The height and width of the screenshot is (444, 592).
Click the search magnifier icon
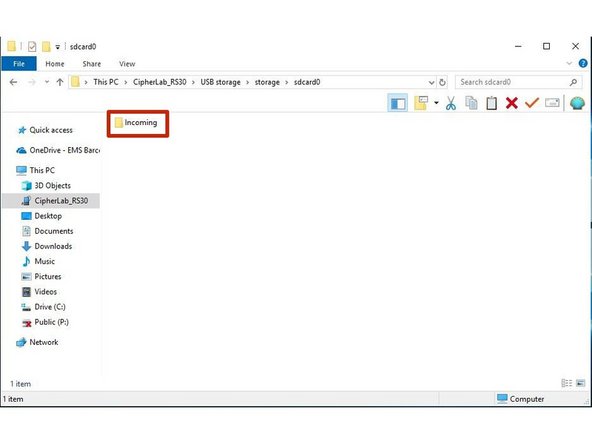(573, 82)
